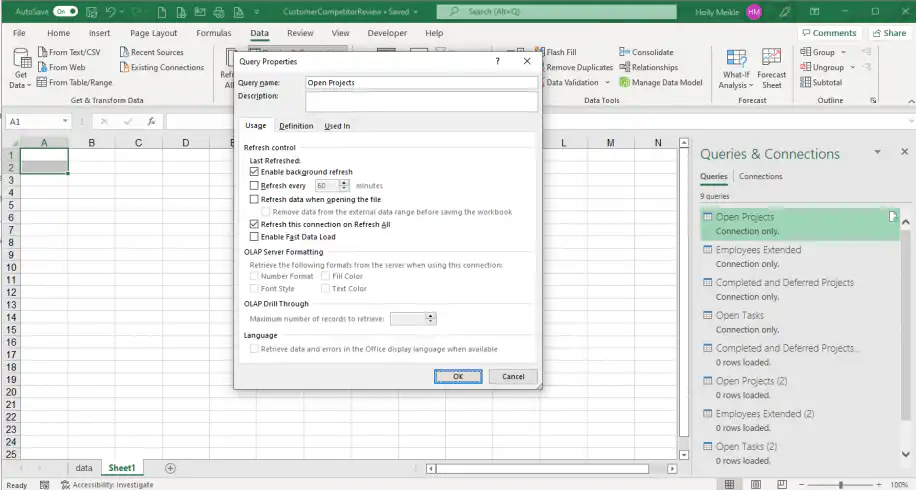Click zoom in plus button
916x490 pixels.
click(x=879, y=485)
